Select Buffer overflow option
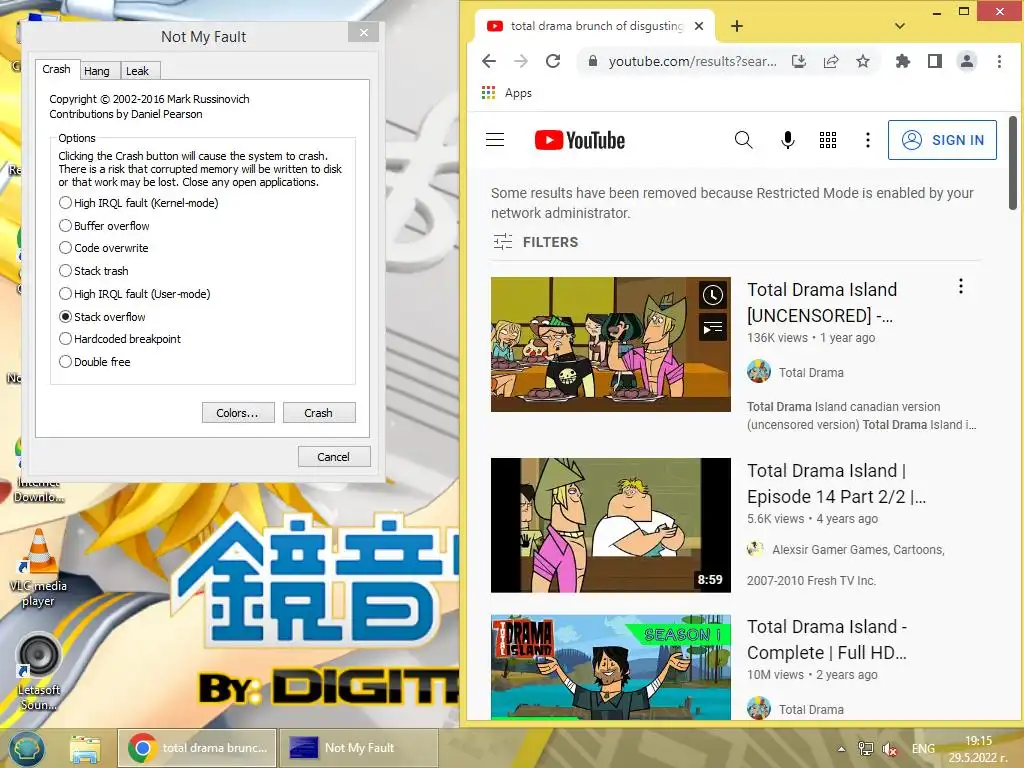This screenshot has width=1024, height=768. pyautogui.click(x=104, y=226)
